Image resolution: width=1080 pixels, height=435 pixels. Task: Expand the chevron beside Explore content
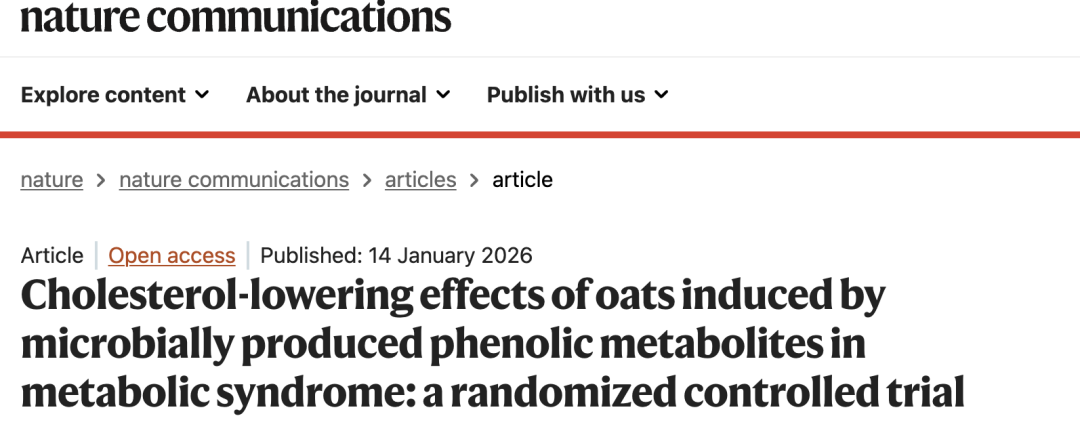[203, 95]
